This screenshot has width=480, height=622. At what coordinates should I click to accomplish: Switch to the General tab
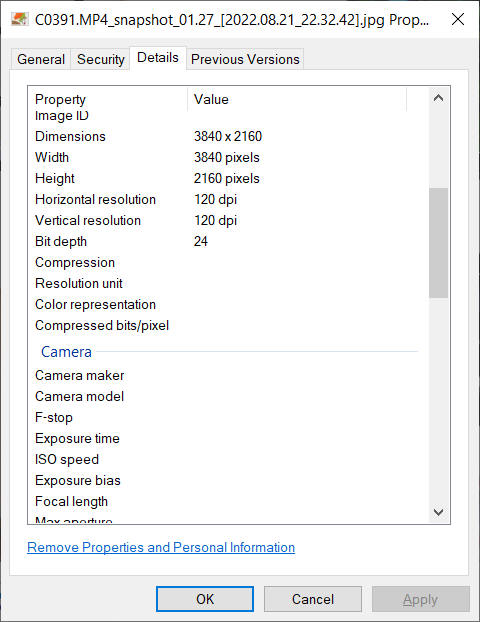(41, 59)
